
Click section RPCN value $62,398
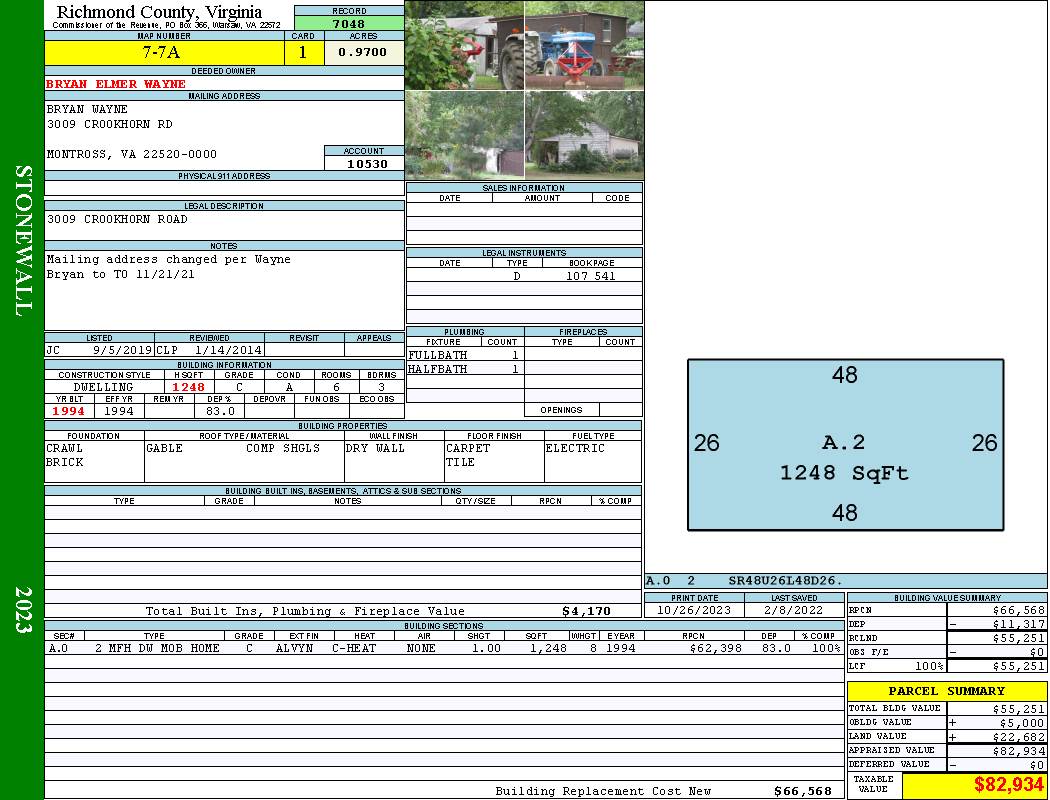pos(715,648)
